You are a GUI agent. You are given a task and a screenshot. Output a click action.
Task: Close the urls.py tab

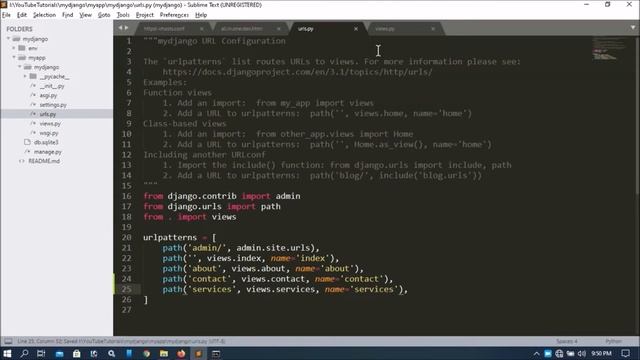(356, 29)
